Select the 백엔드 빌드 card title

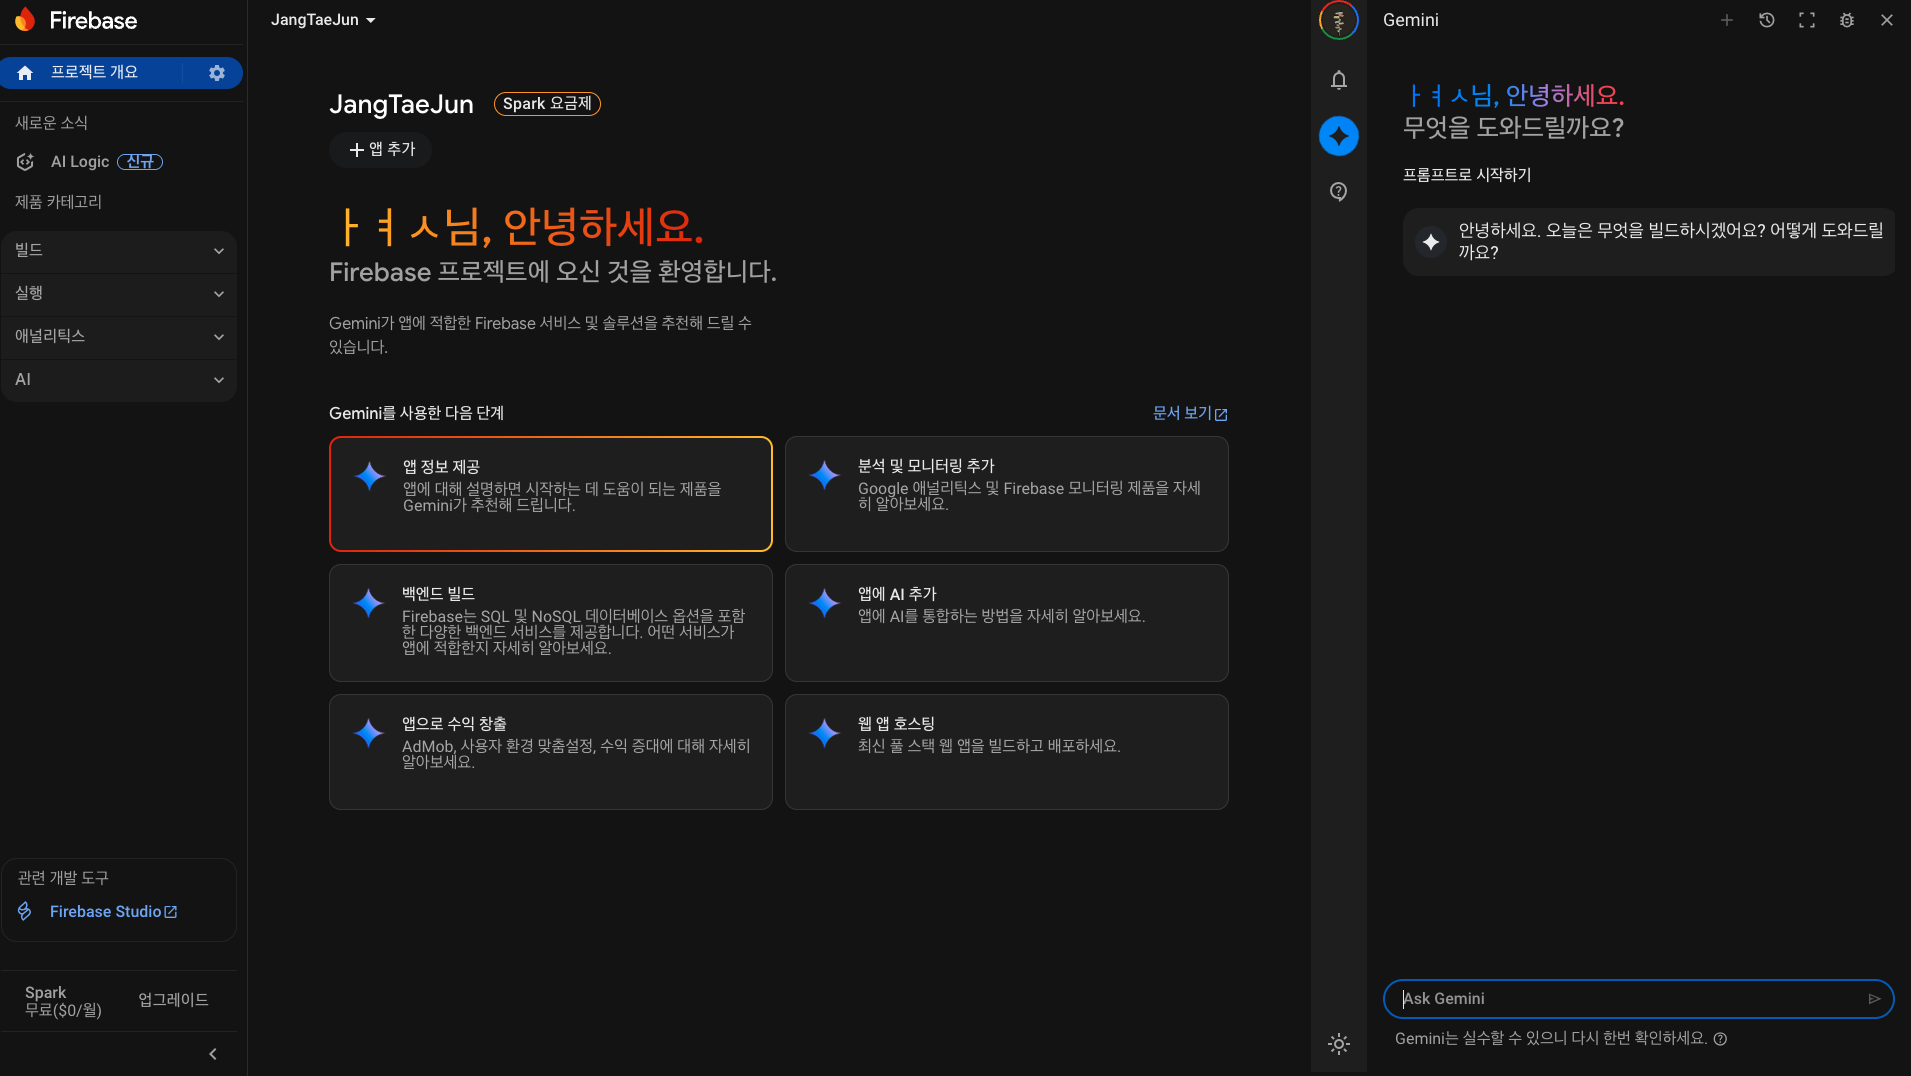[x=438, y=594]
